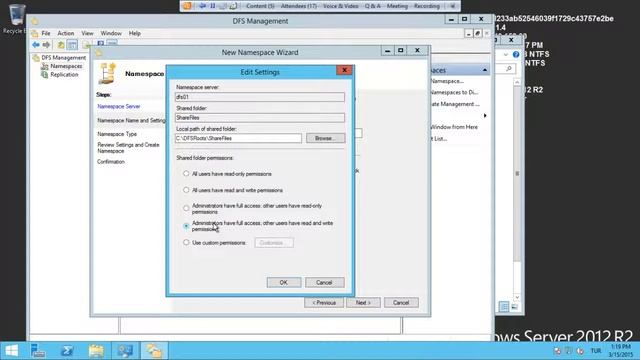Click the Customize... button
Image resolution: width=640 pixels, height=360 pixels.
click(x=274, y=242)
